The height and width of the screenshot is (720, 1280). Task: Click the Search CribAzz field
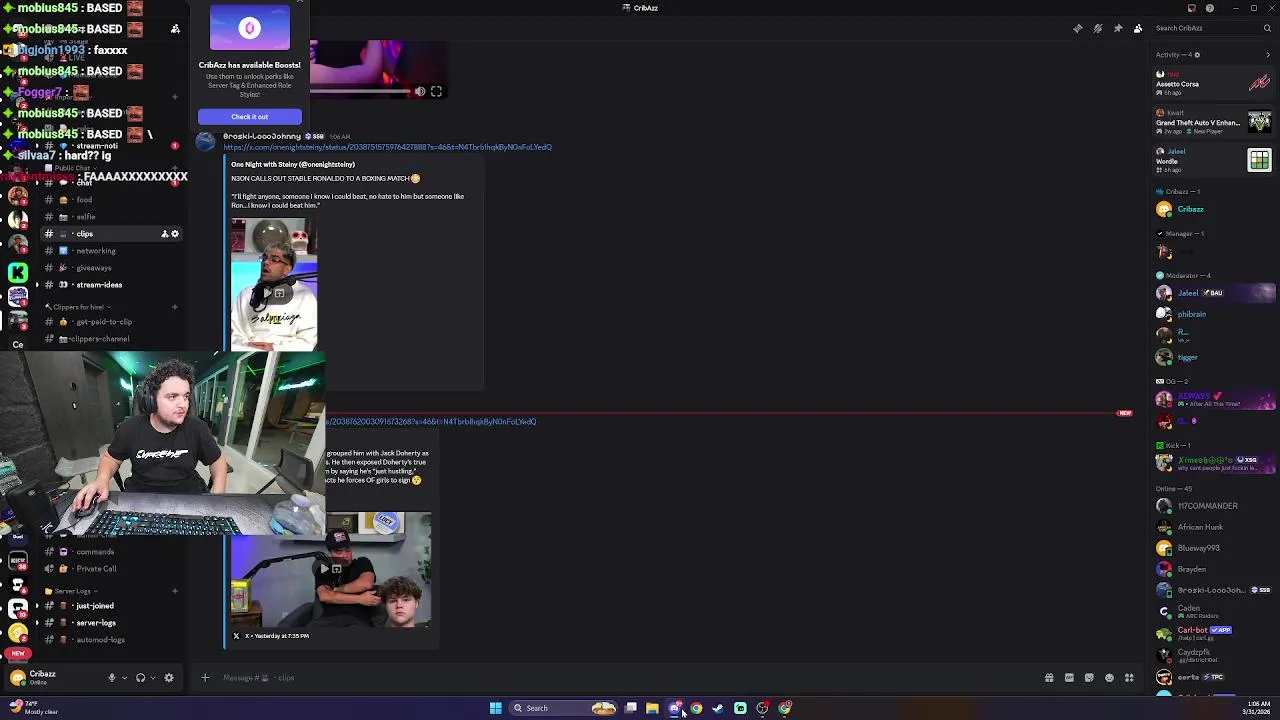pos(1212,28)
